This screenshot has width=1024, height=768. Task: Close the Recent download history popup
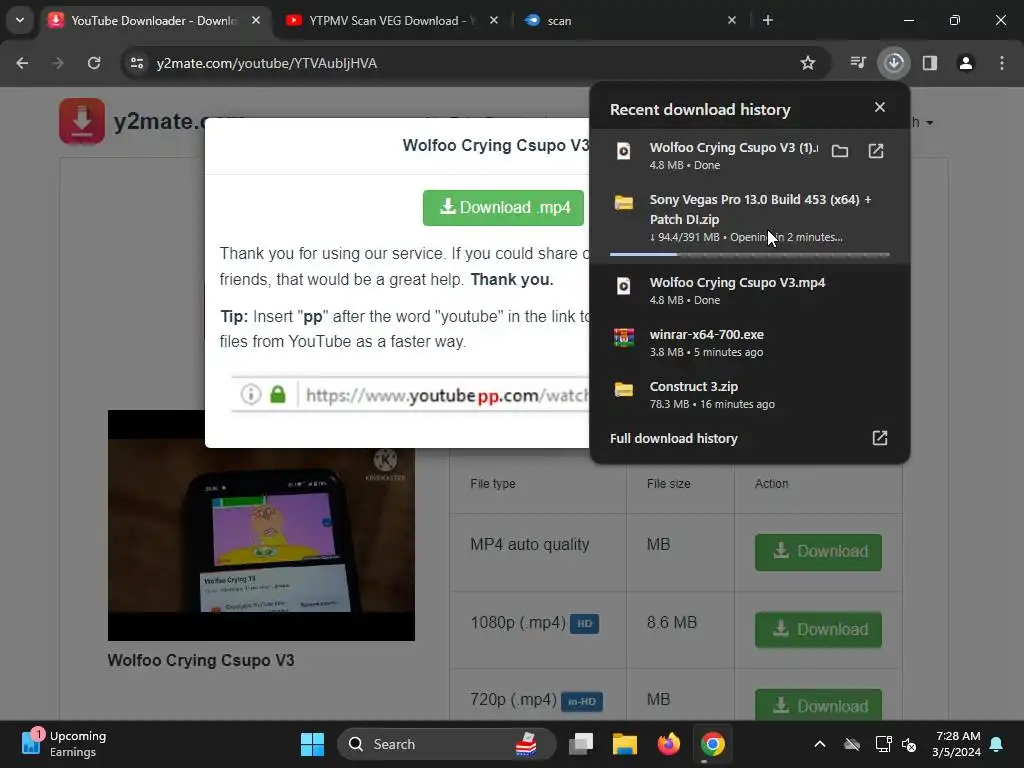coord(880,107)
